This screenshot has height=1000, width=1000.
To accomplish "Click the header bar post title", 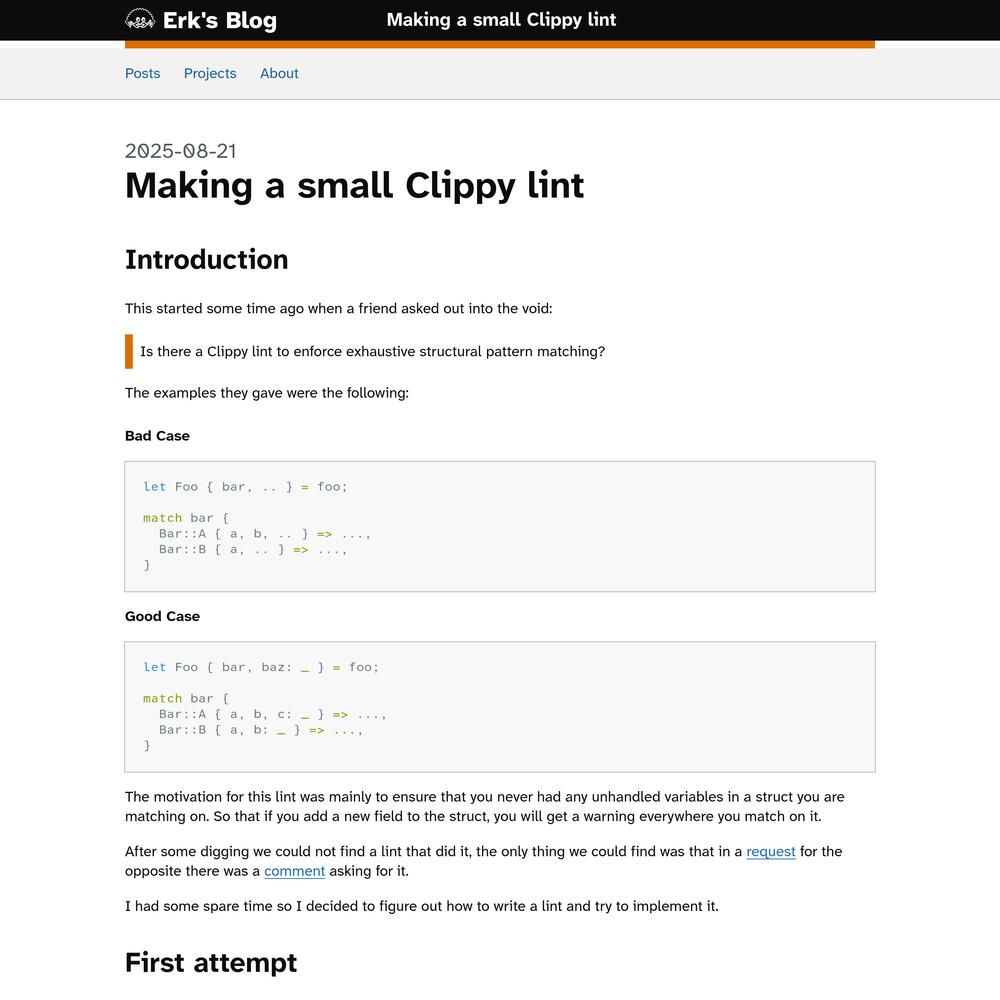I will pos(501,20).
